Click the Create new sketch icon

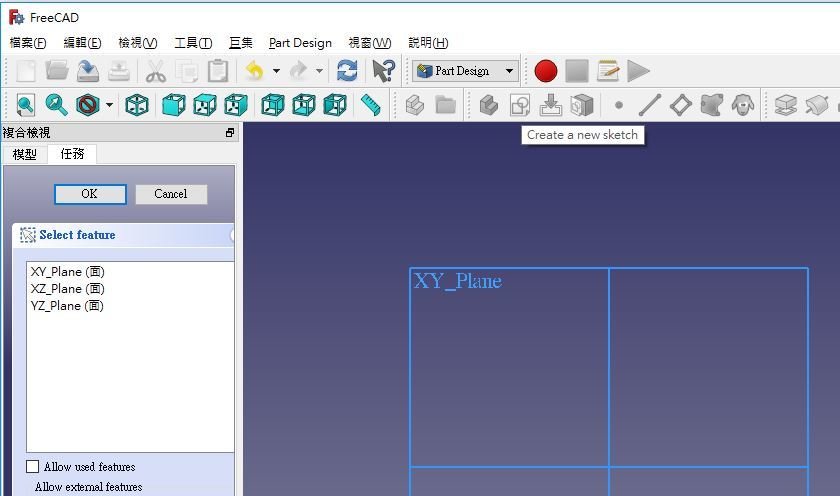[x=520, y=105]
